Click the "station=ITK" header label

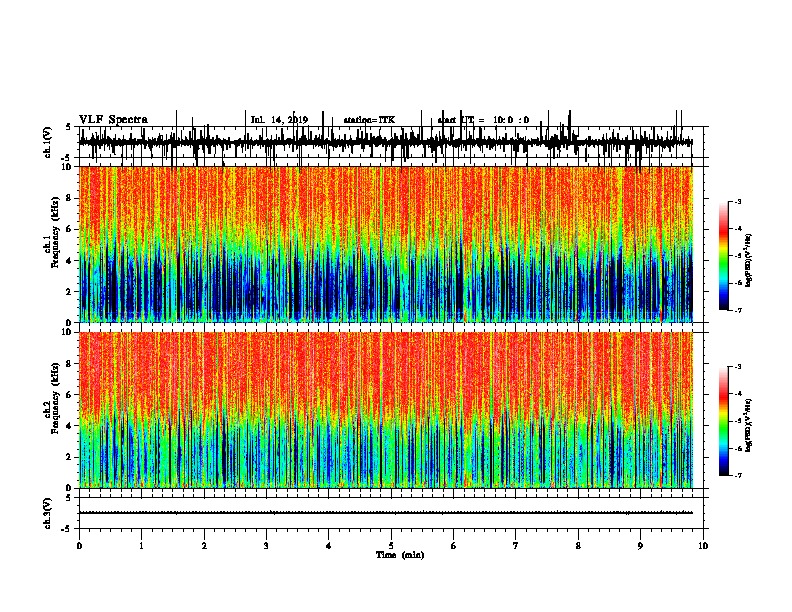click(369, 120)
